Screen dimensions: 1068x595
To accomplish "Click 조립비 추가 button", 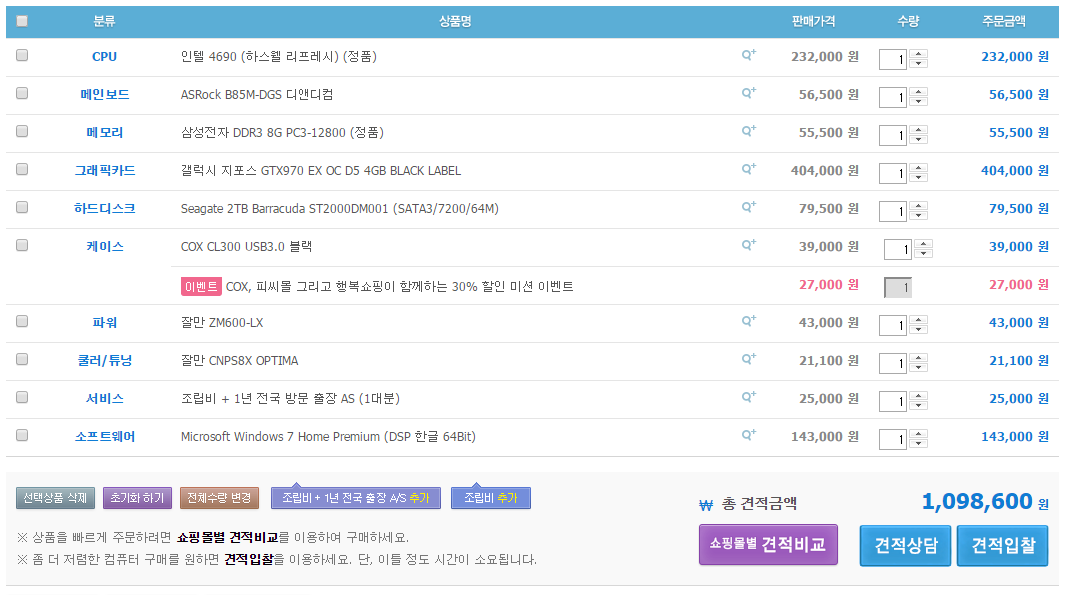I will 490,498.
